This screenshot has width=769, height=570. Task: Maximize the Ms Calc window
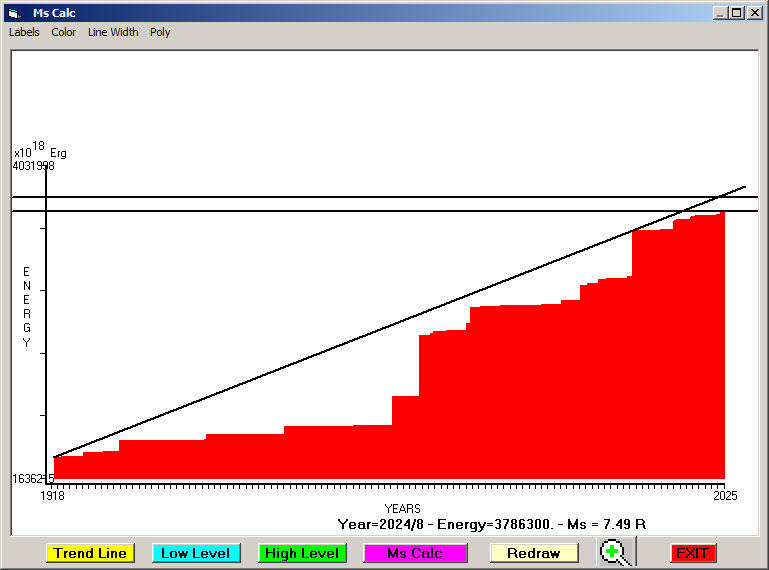pos(737,13)
